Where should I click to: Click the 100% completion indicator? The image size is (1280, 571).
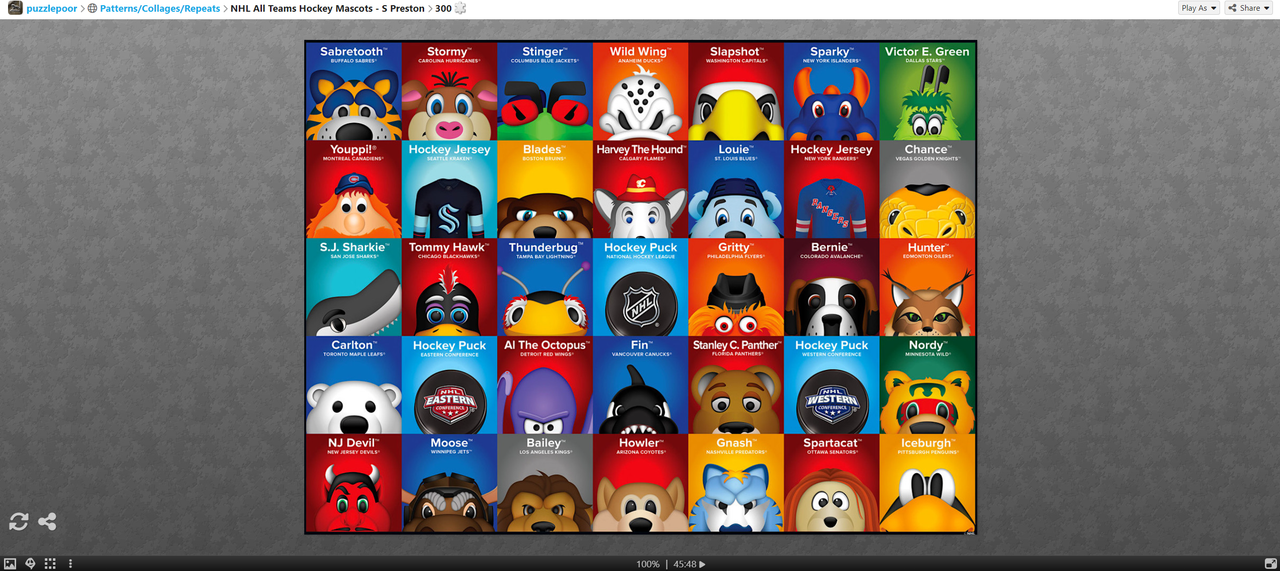[x=648, y=564]
